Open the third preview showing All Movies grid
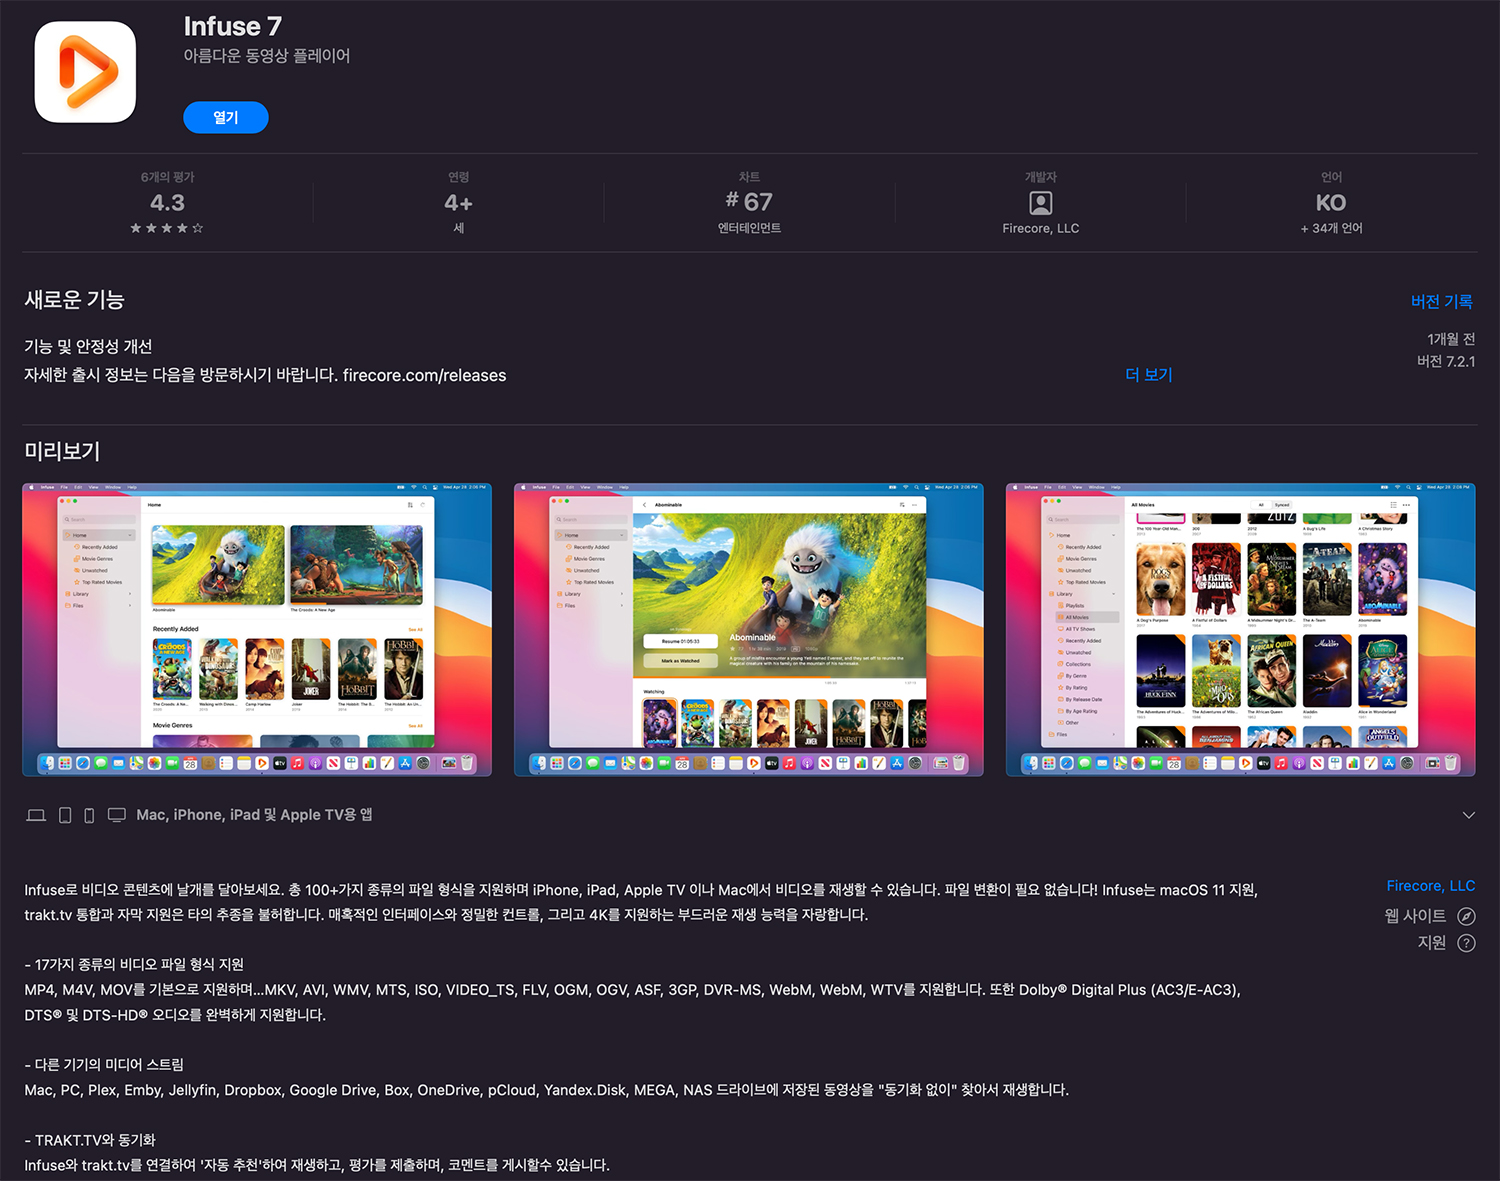Screen dimensions: 1500x1181 pos(1240,629)
